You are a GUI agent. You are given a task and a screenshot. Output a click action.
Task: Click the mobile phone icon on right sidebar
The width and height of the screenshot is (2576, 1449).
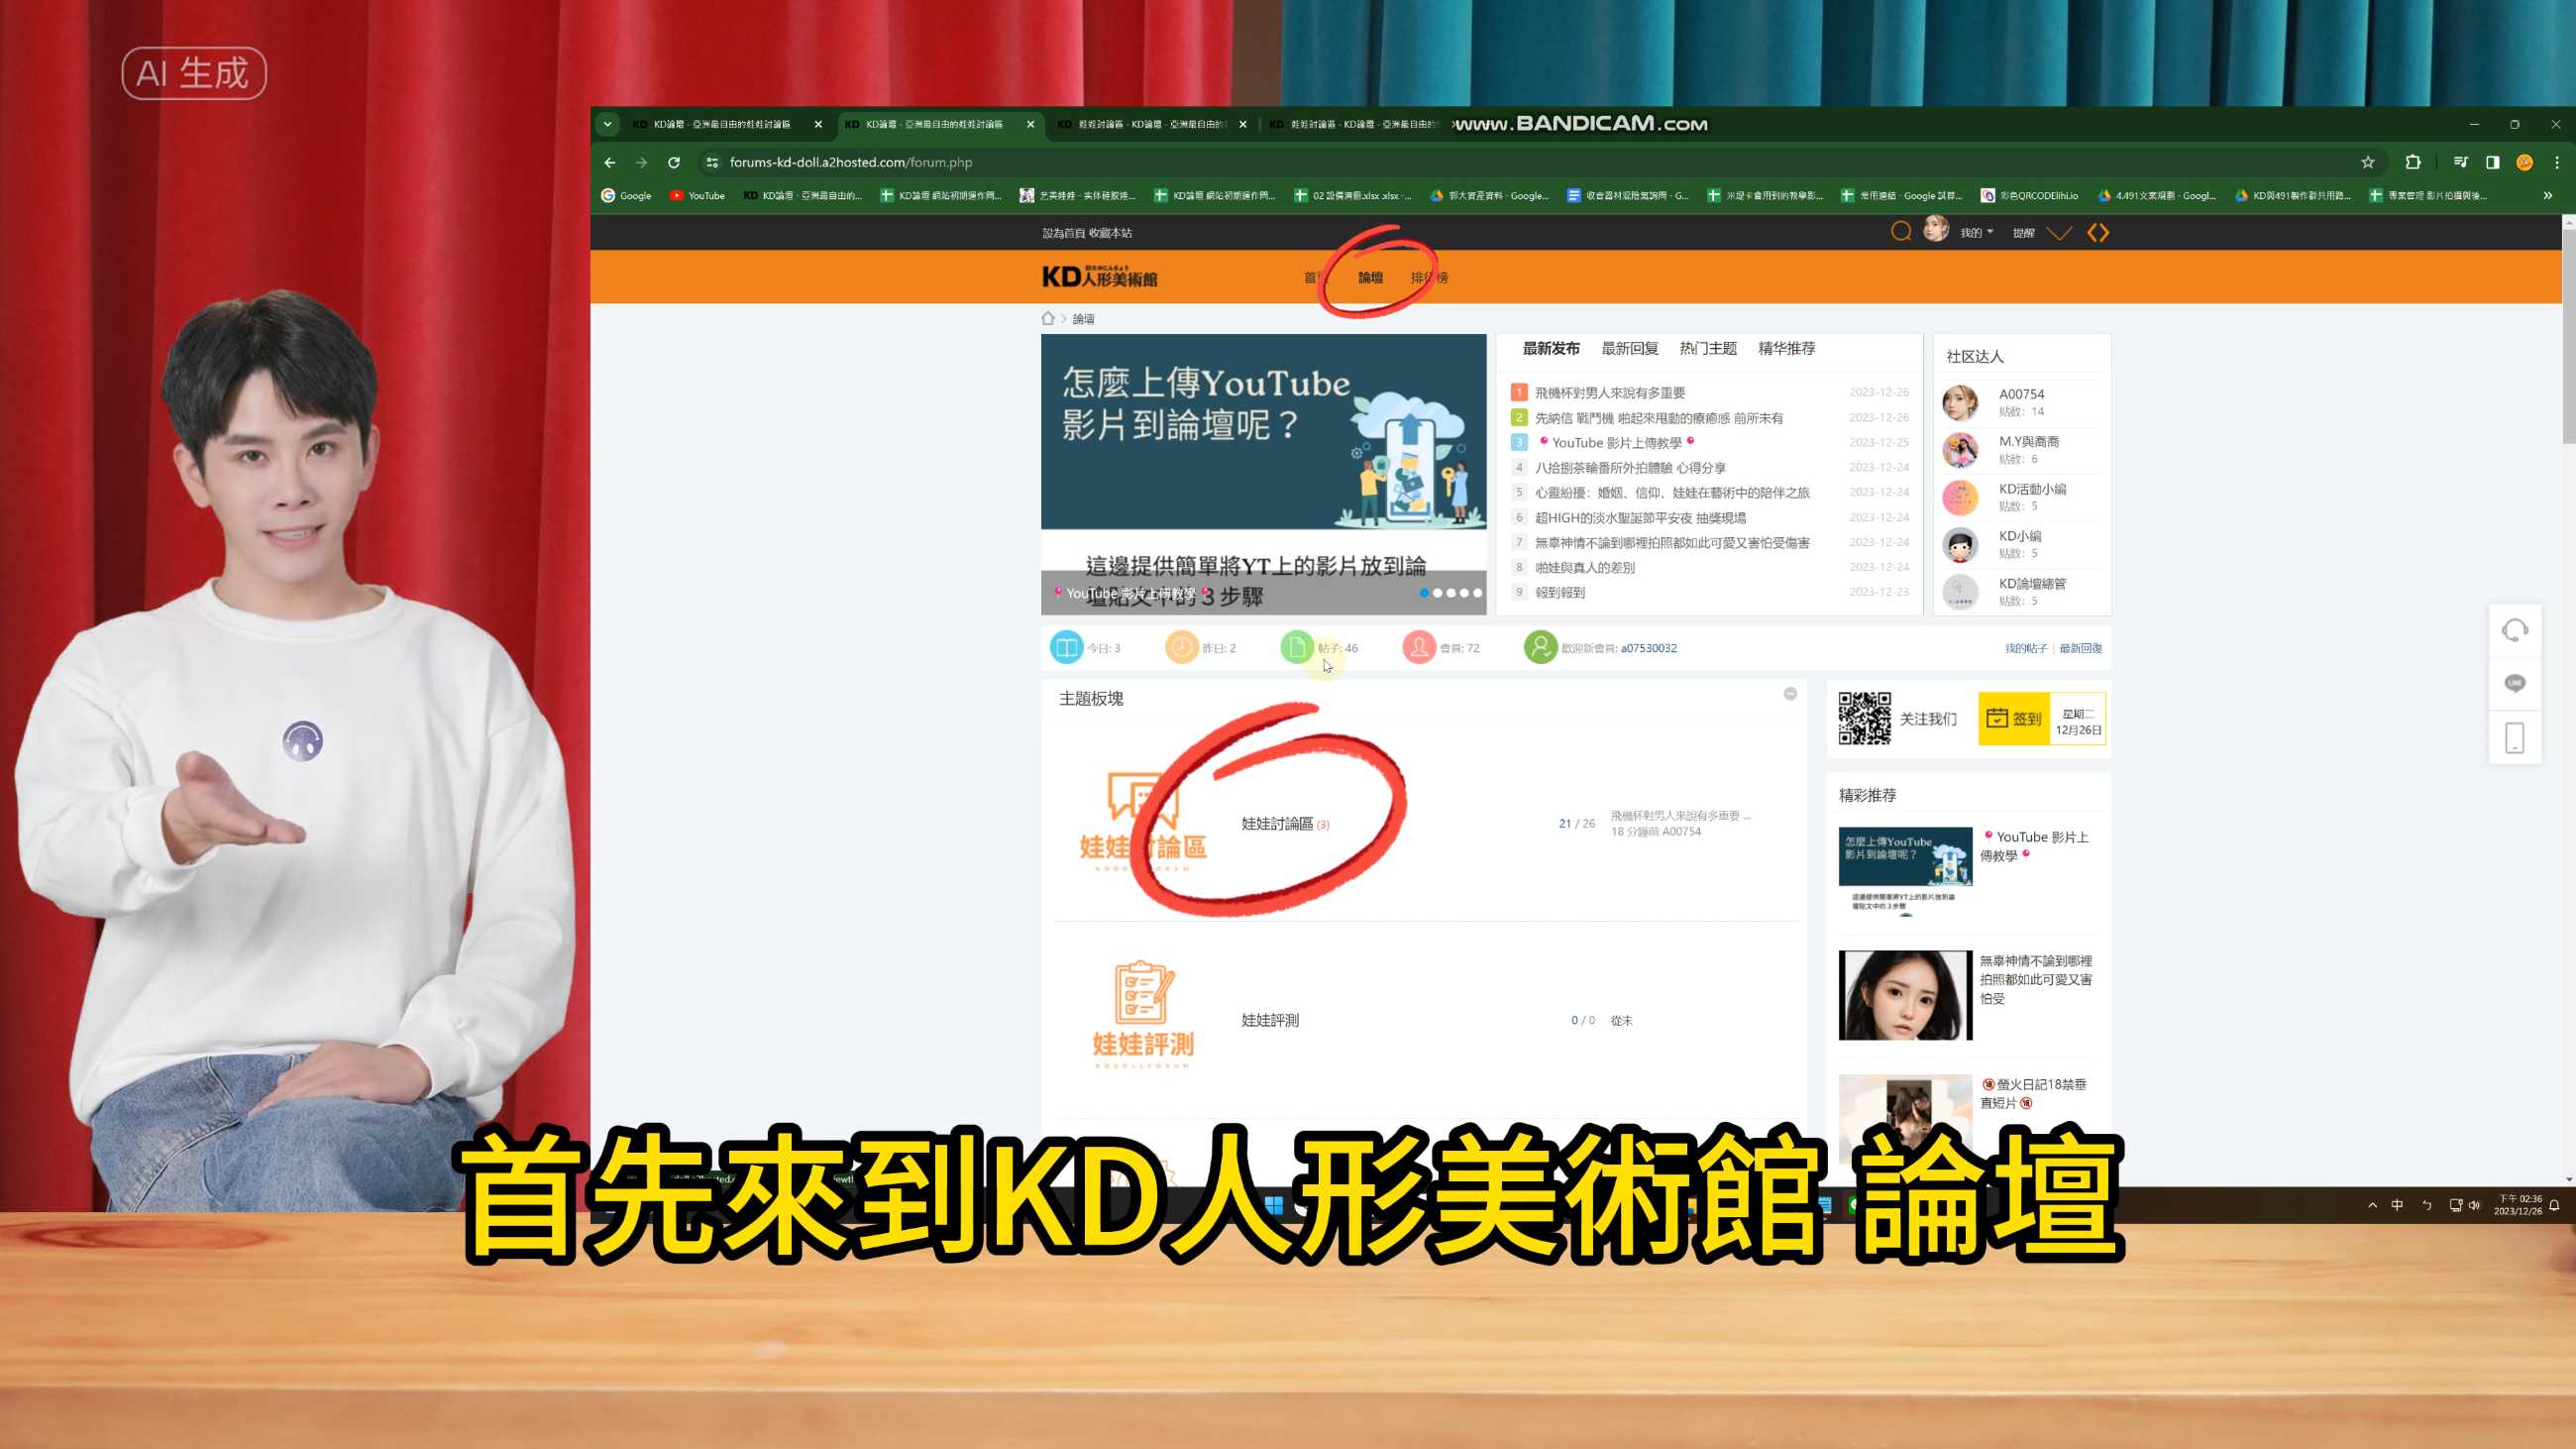[x=2514, y=738]
